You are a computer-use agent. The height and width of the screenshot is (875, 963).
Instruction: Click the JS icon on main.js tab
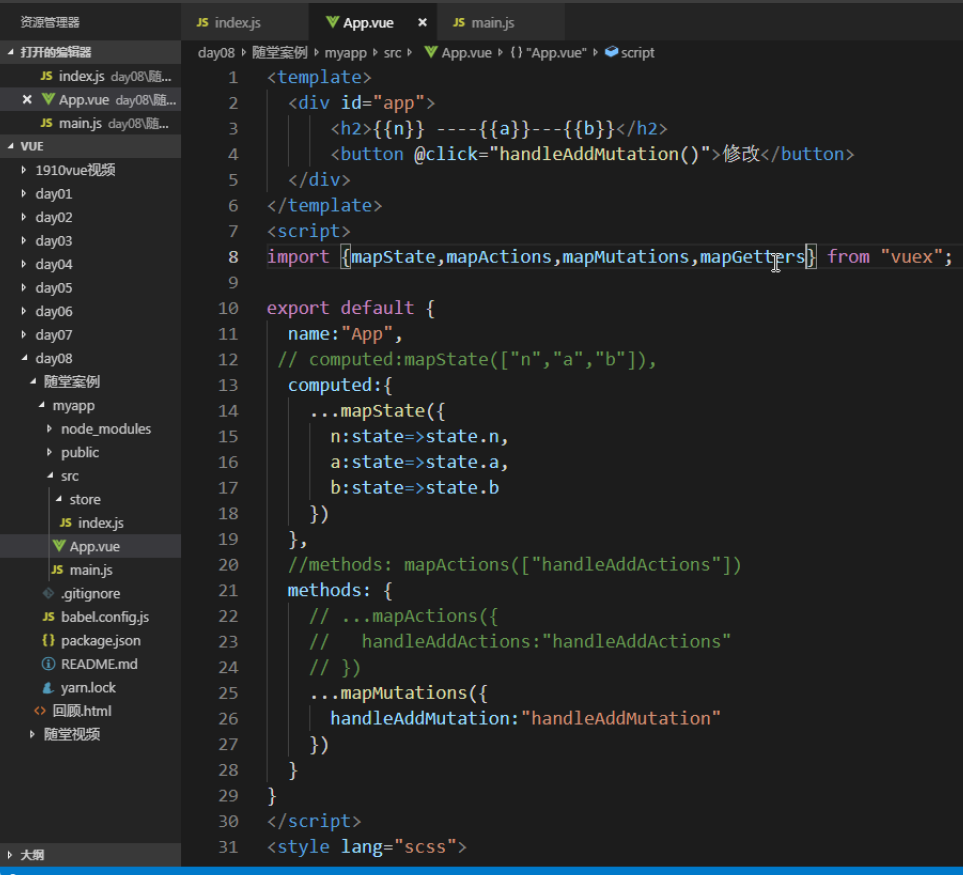[x=459, y=23]
